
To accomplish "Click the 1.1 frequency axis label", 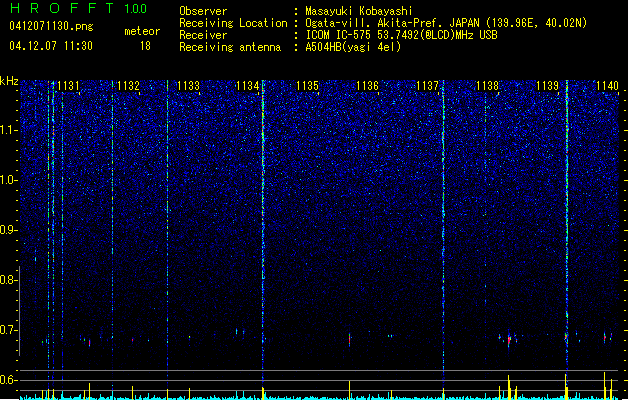I will [x=8, y=130].
